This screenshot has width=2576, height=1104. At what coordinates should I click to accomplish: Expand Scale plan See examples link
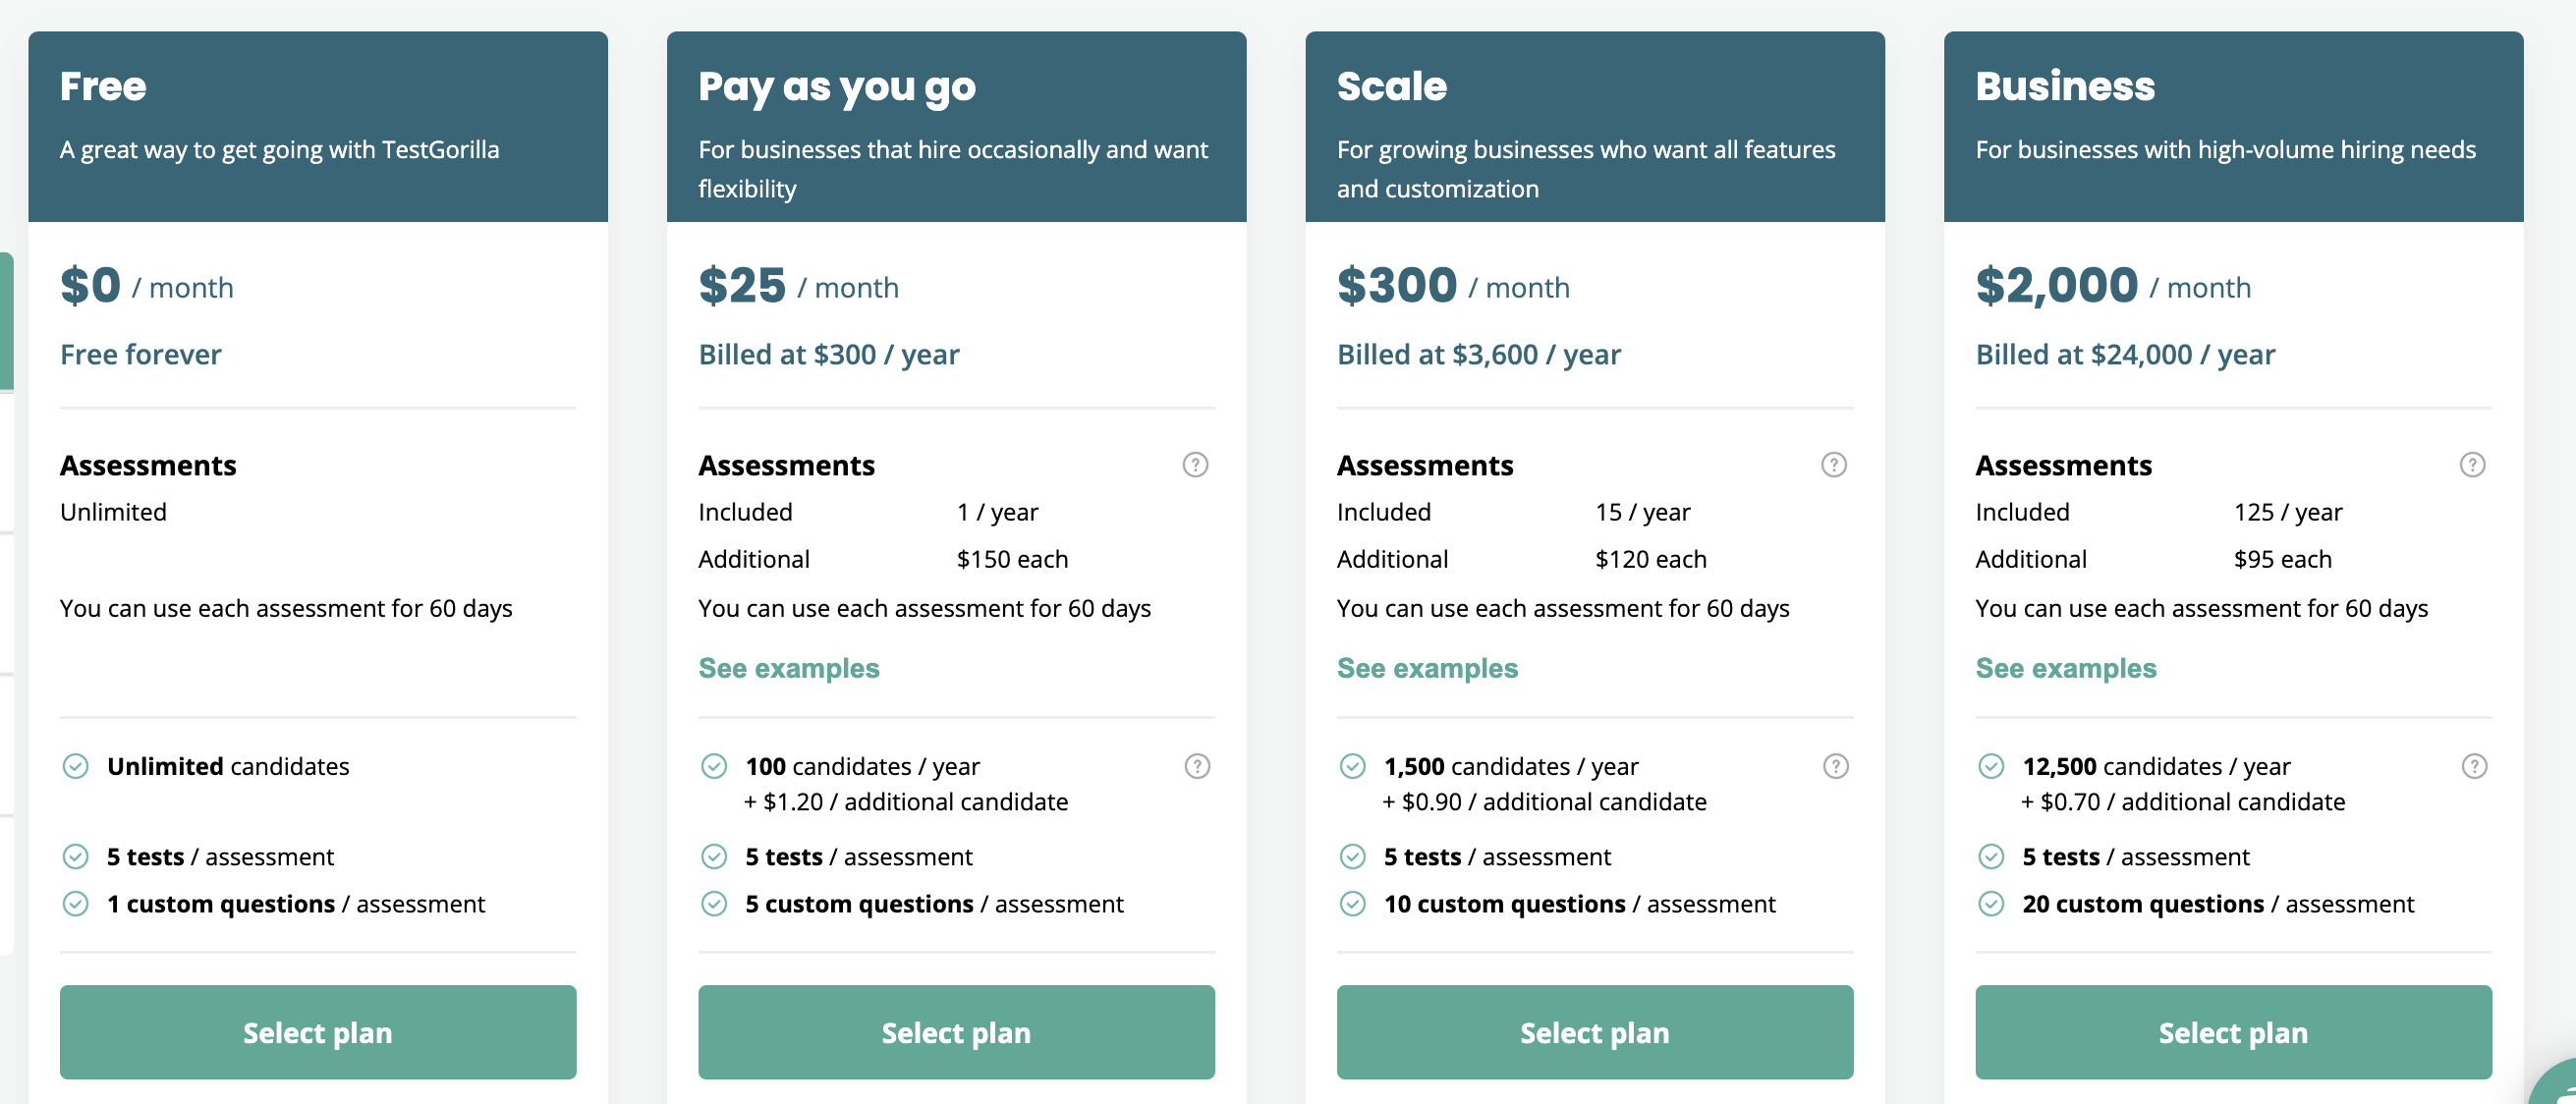click(1426, 667)
